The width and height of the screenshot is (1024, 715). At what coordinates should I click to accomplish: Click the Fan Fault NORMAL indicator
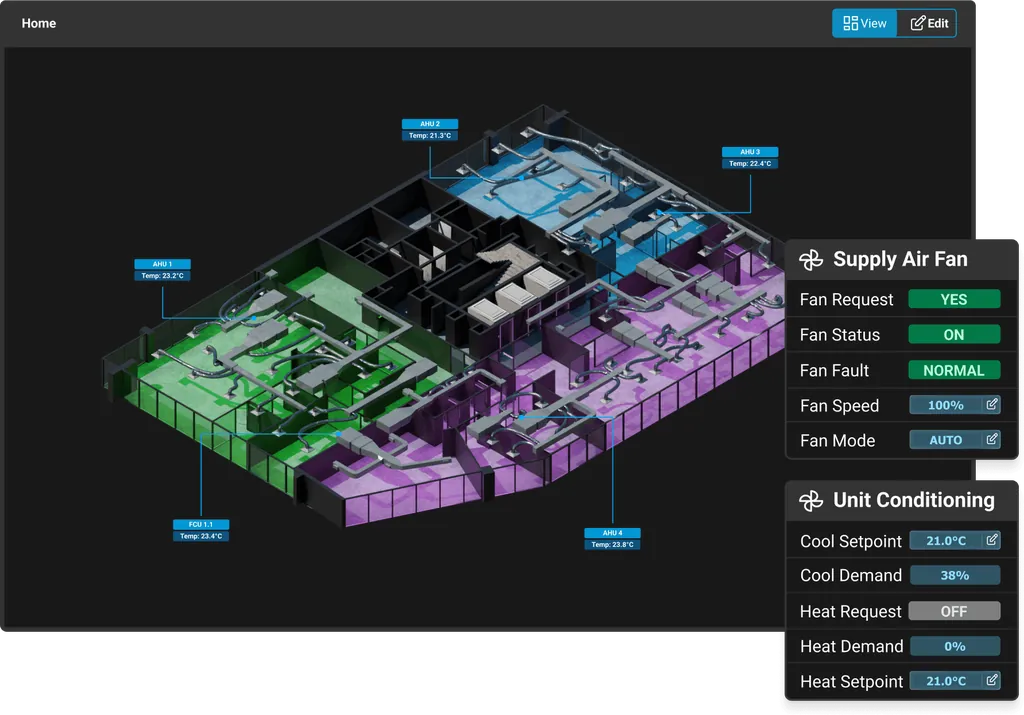954,370
